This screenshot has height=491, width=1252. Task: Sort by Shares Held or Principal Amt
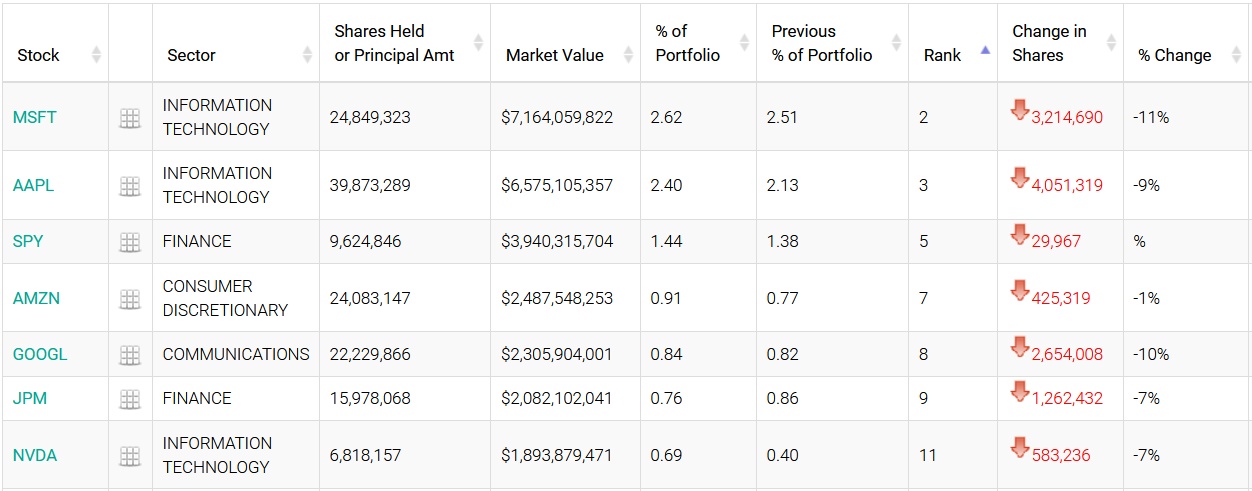[394, 43]
